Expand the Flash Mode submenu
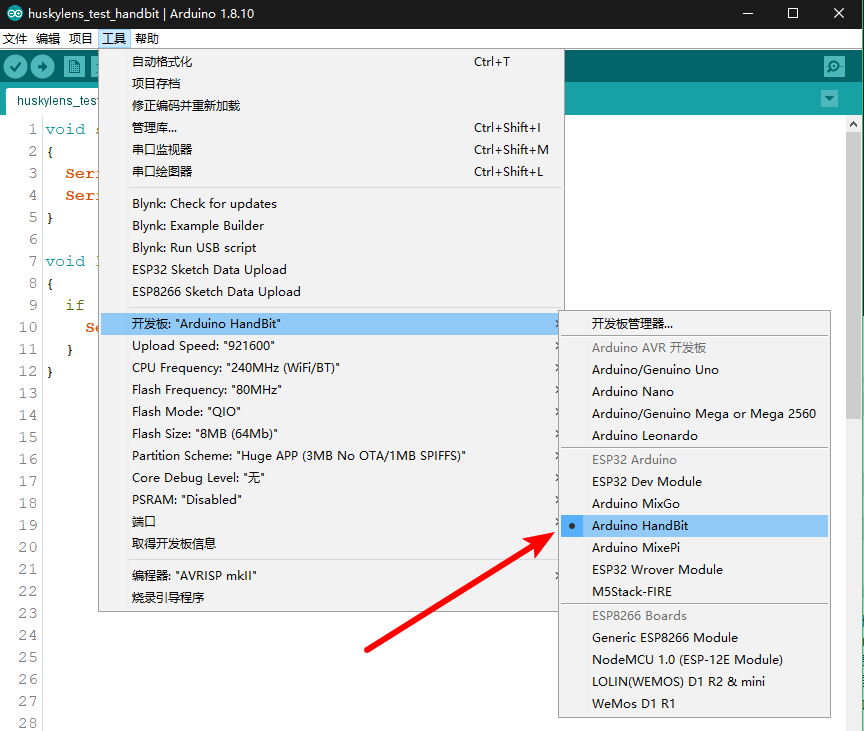 (x=331, y=412)
